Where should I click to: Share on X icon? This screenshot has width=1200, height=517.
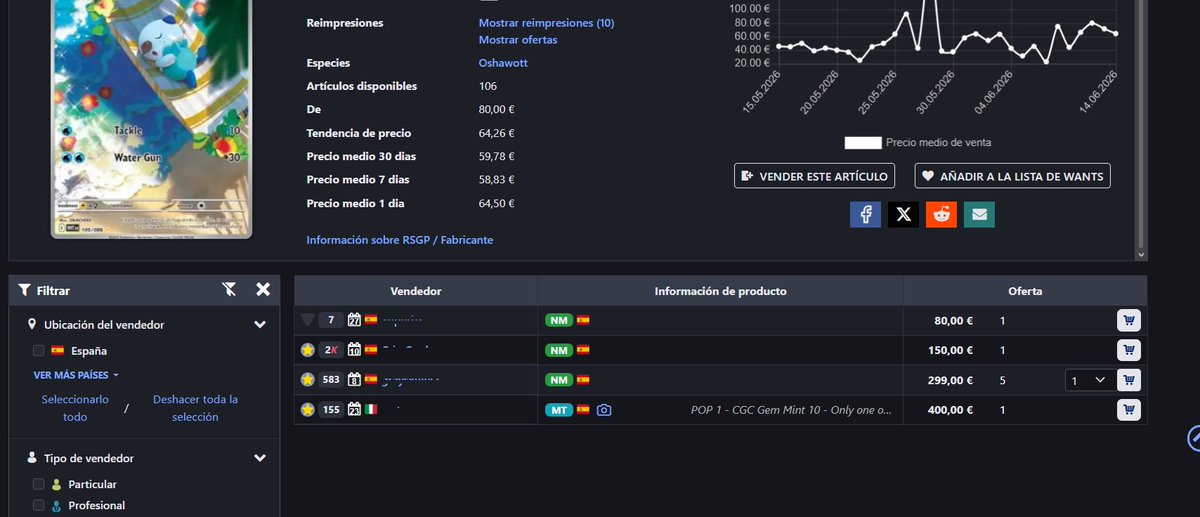pos(903,213)
